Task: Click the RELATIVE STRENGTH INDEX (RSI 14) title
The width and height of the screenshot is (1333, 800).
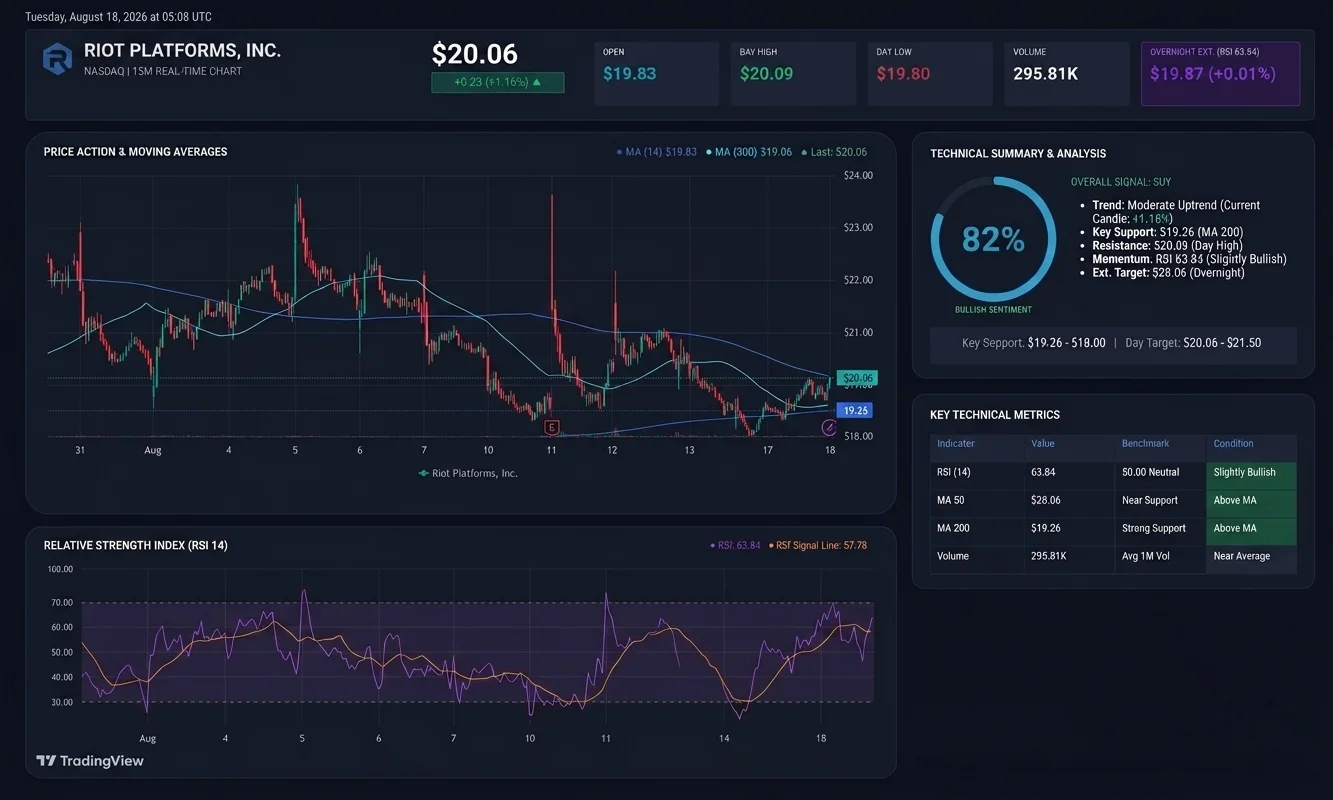Action: point(136,546)
